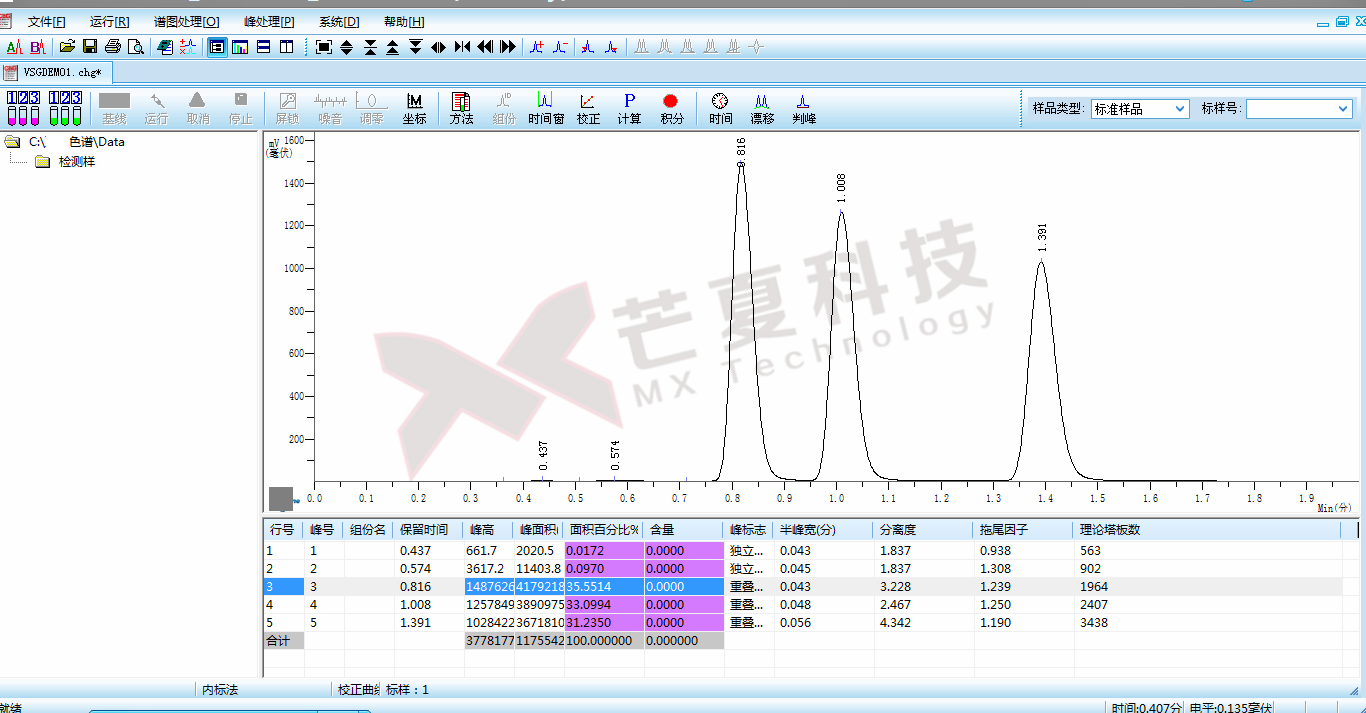1366x713 pixels.
Task: Click the 分离度 column header
Action: (x=924, y=530)
